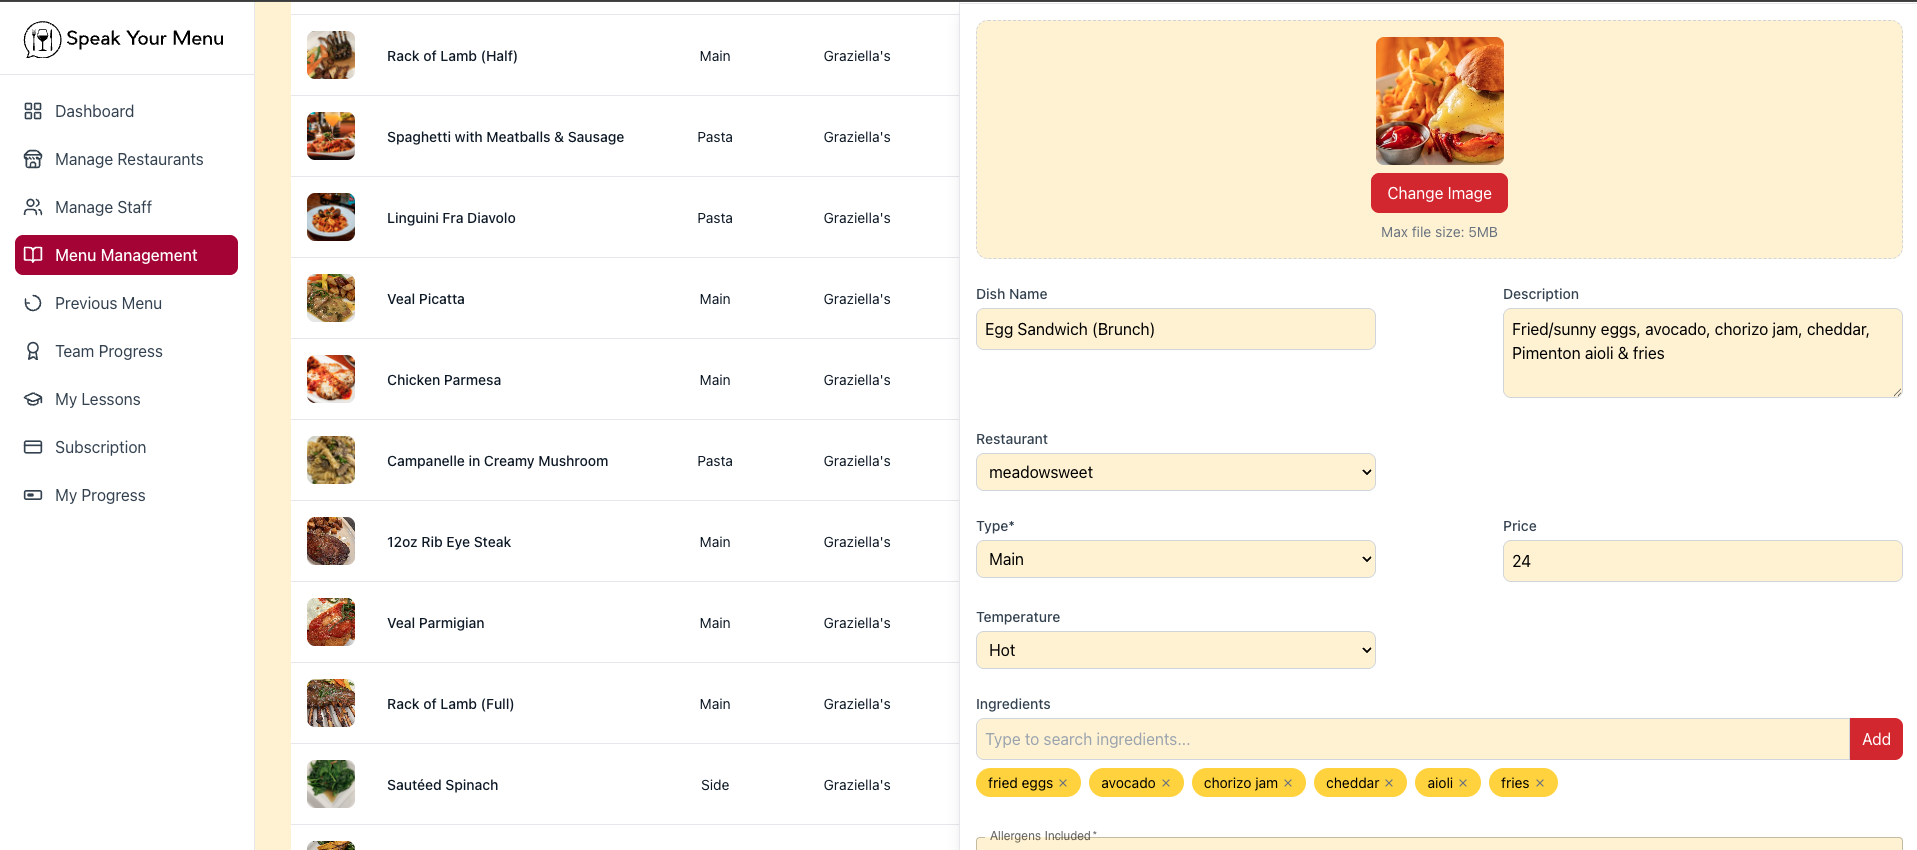Click the Campanelle in Creamy Mushroom thumbnail
Image resolution: width=1917 pixels, height=850 pixels.
coord(331,460)
